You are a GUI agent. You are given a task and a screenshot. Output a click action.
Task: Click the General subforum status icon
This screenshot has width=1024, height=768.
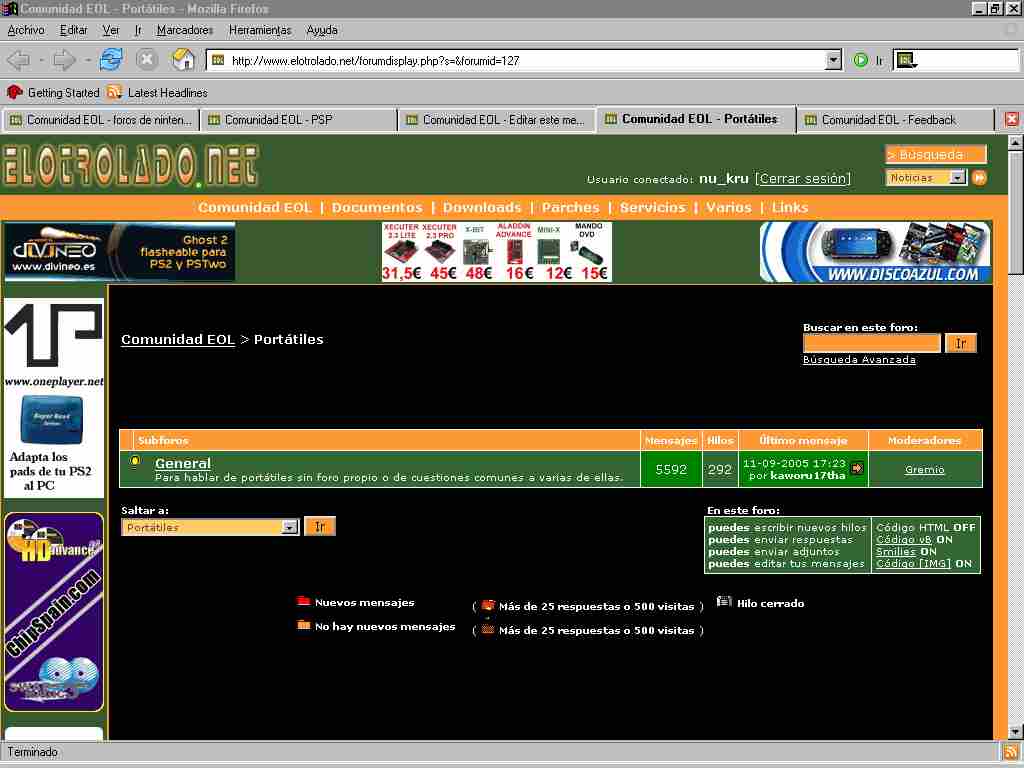(135, 460)
